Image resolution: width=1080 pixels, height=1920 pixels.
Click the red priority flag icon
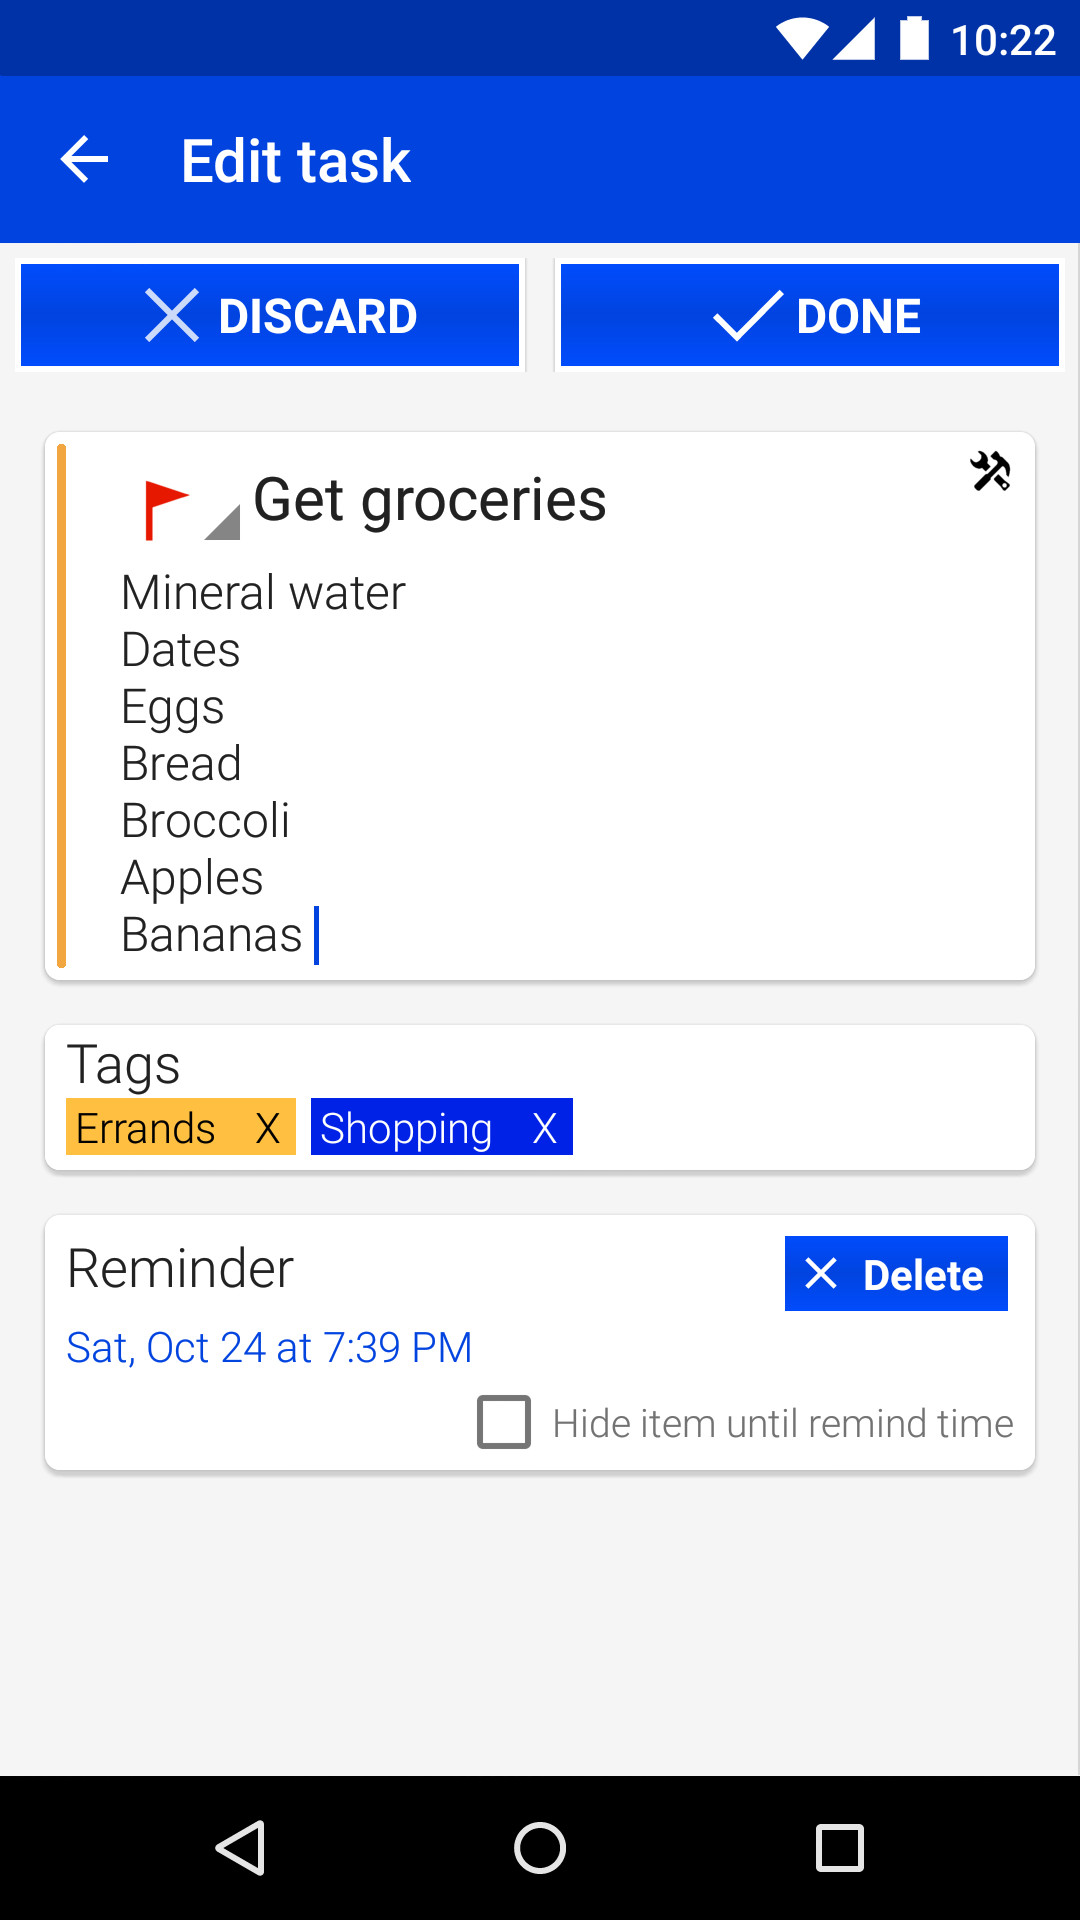(165, 508)
